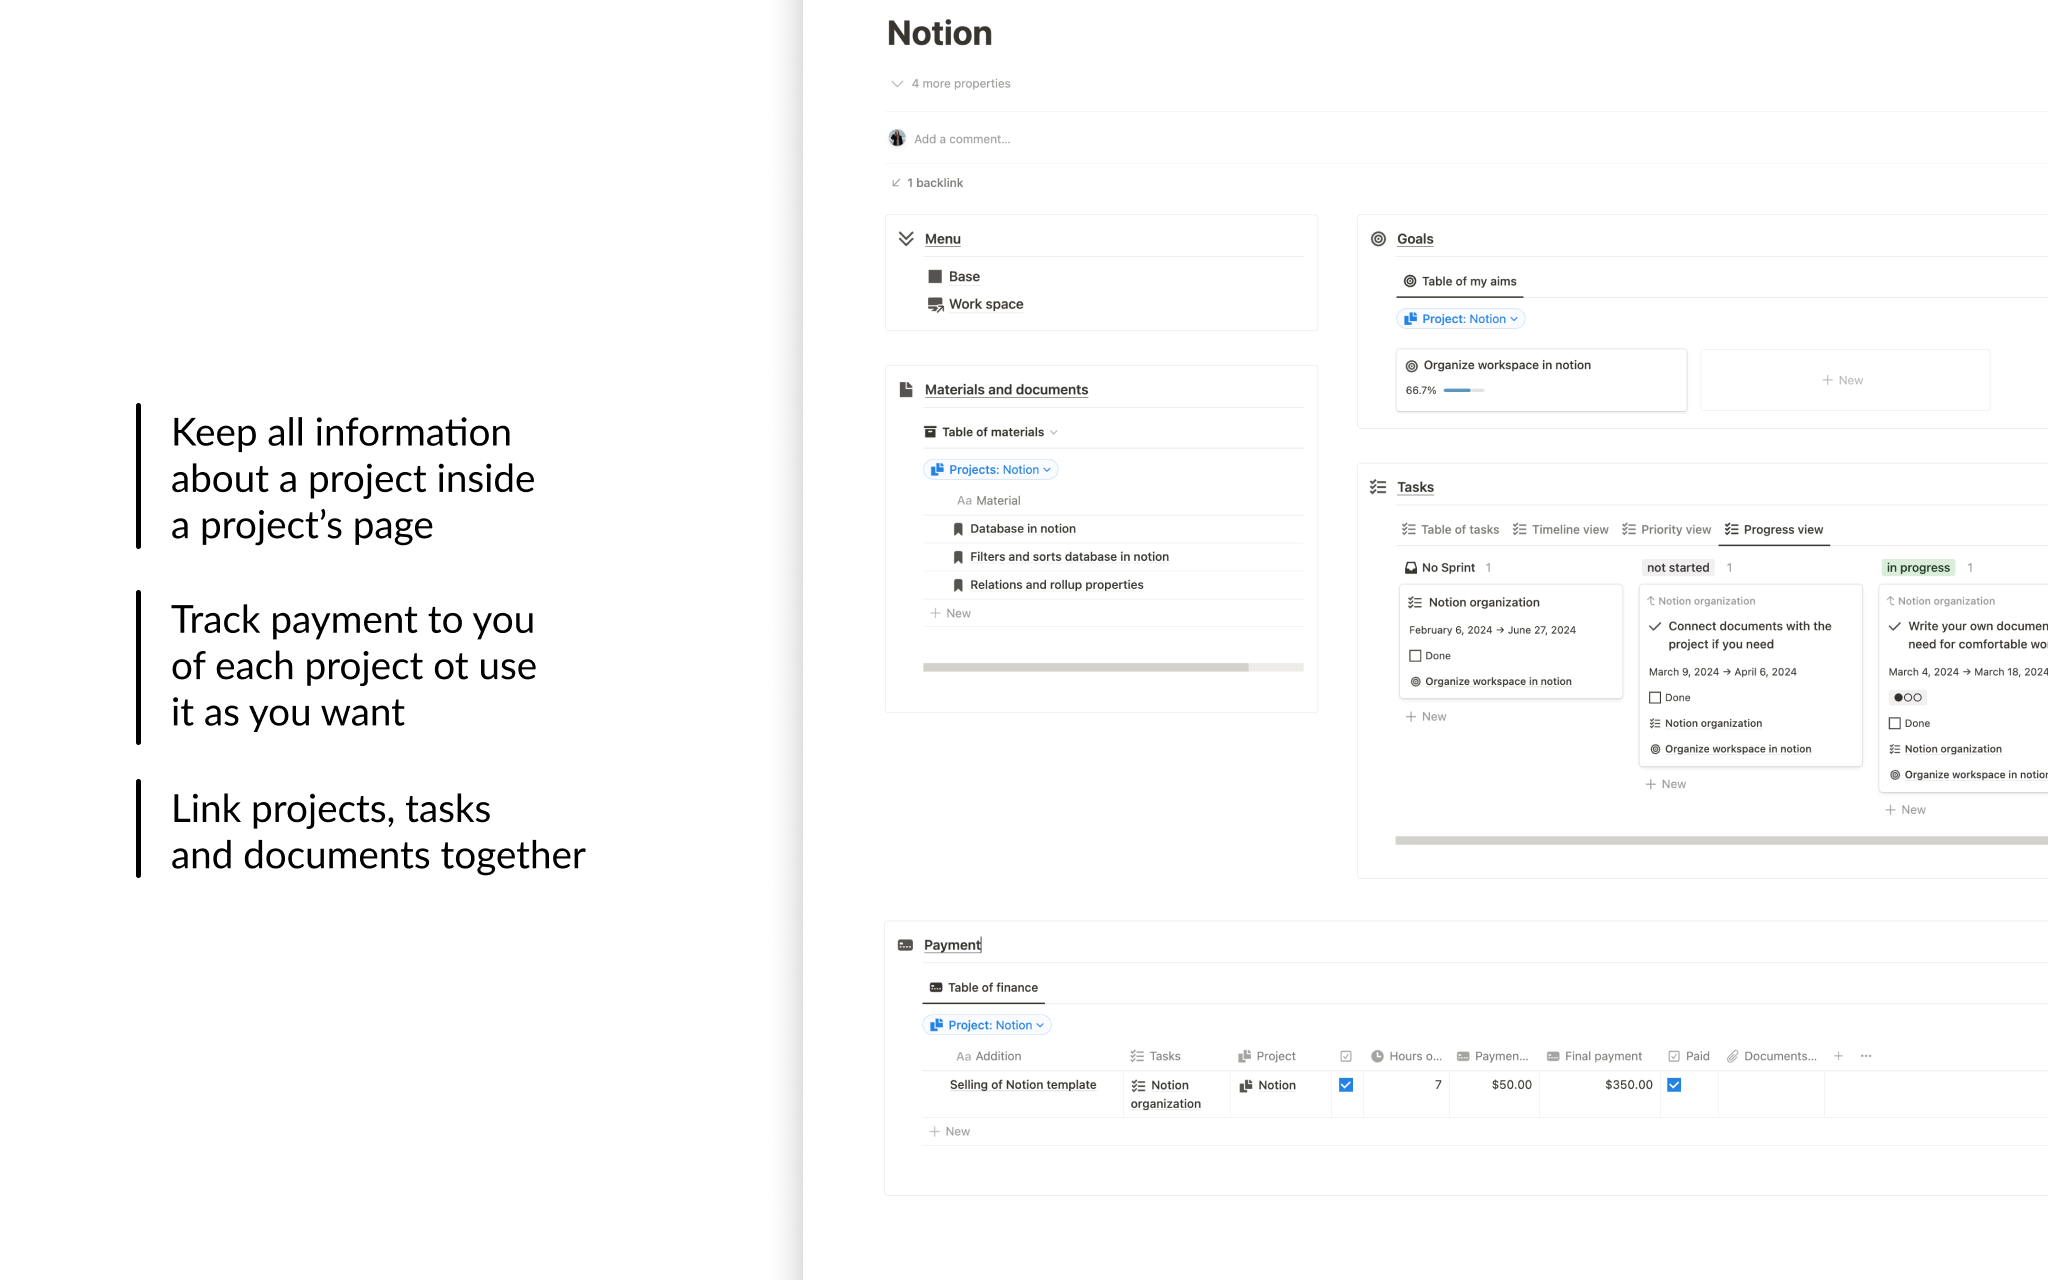Click the paperclip icon on Documents column
Viewport: 2048px width, 1280px height.
(x=1732, y=1056)
